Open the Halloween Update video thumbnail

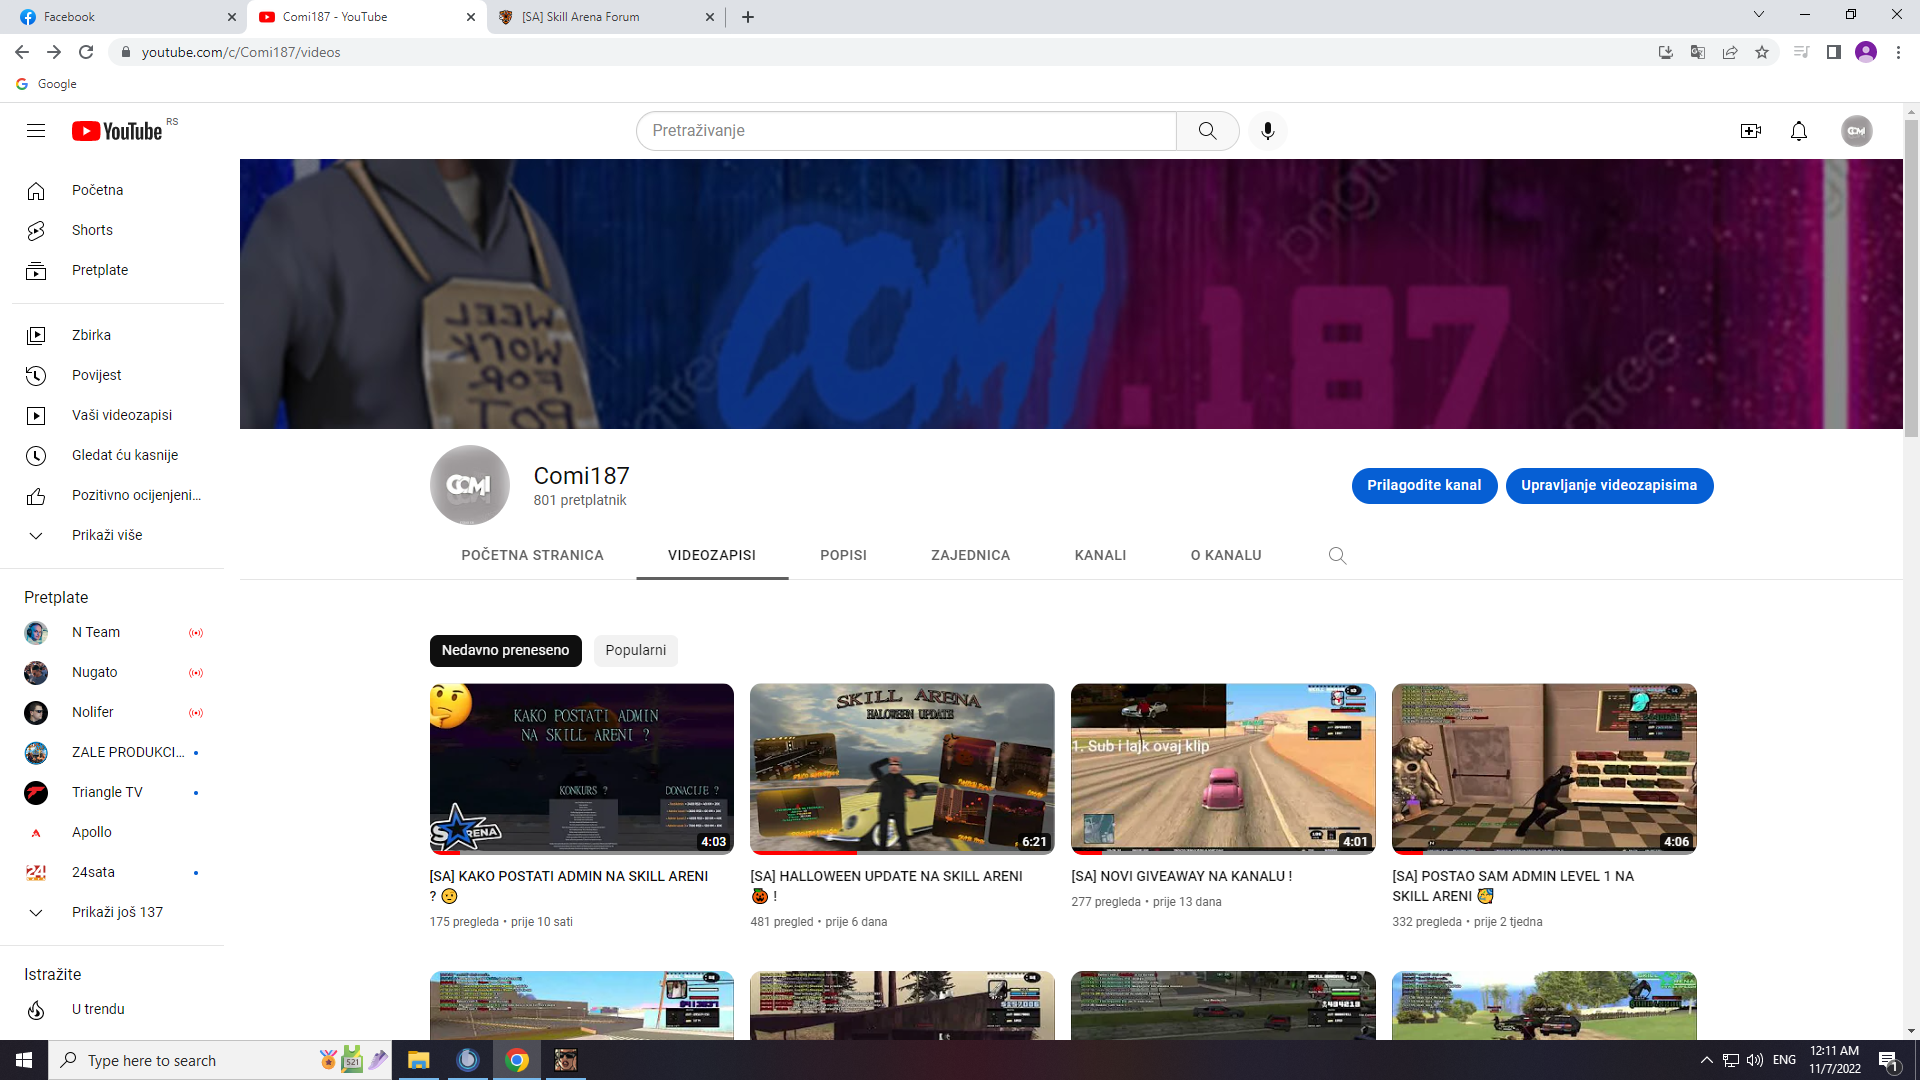[901, 768]
